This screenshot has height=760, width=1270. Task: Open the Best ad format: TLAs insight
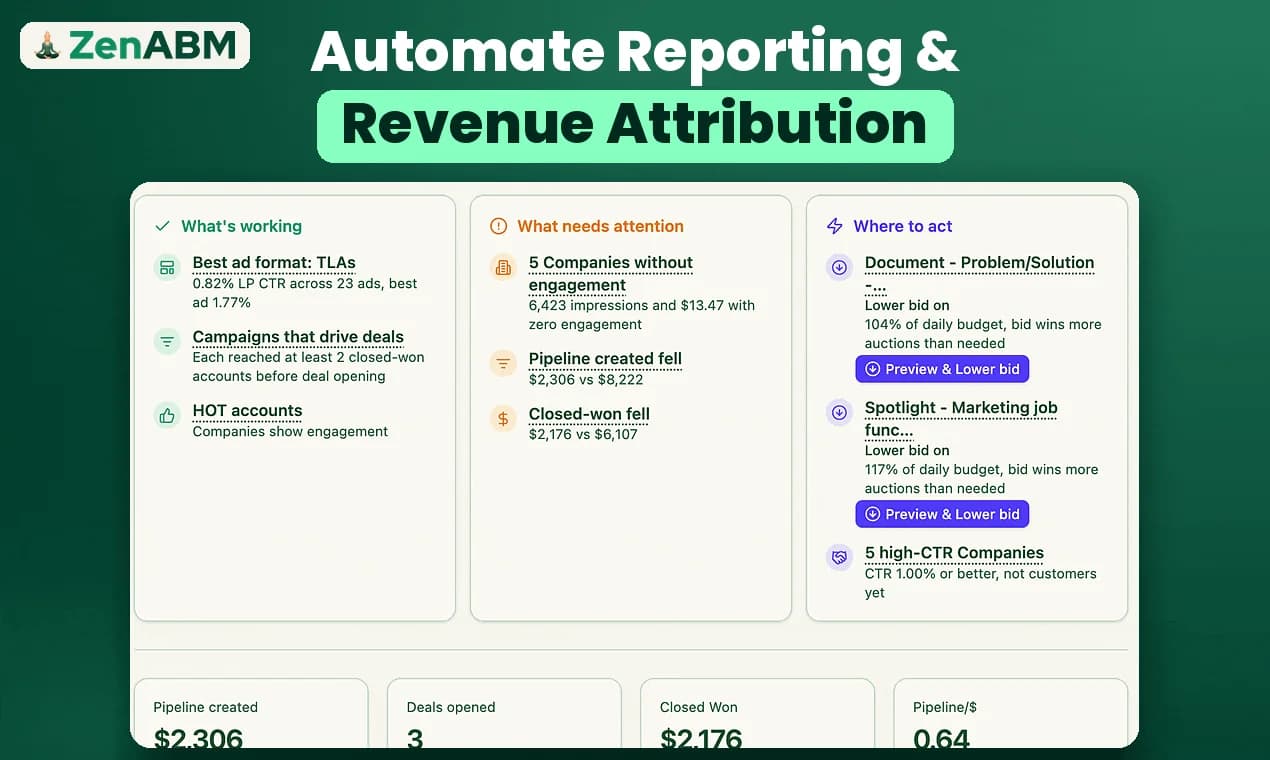coord(274,263)
